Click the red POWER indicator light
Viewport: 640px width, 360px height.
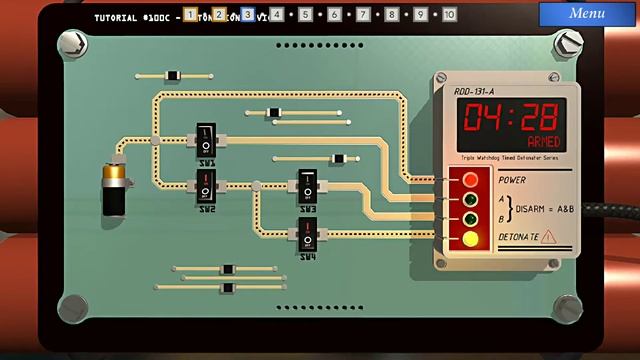470,180
